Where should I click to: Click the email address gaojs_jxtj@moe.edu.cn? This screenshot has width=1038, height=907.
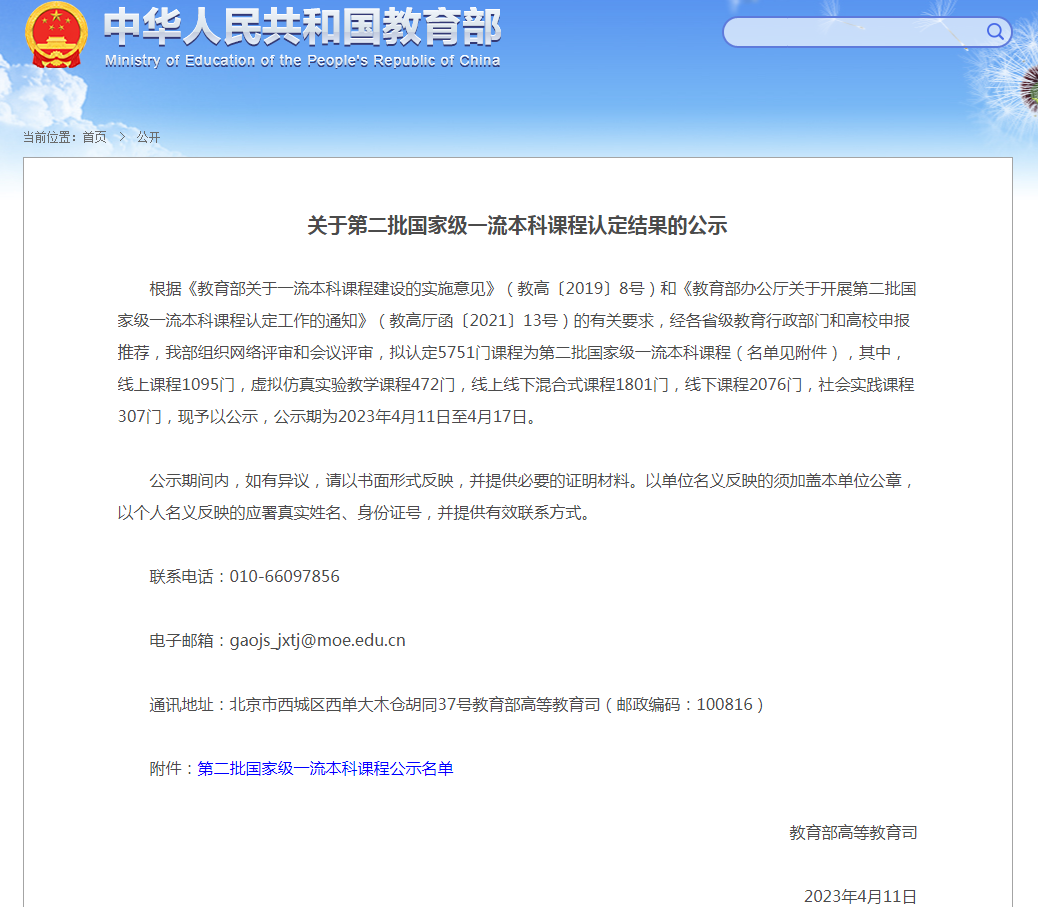pyautogui.click(x=317, y=640)
